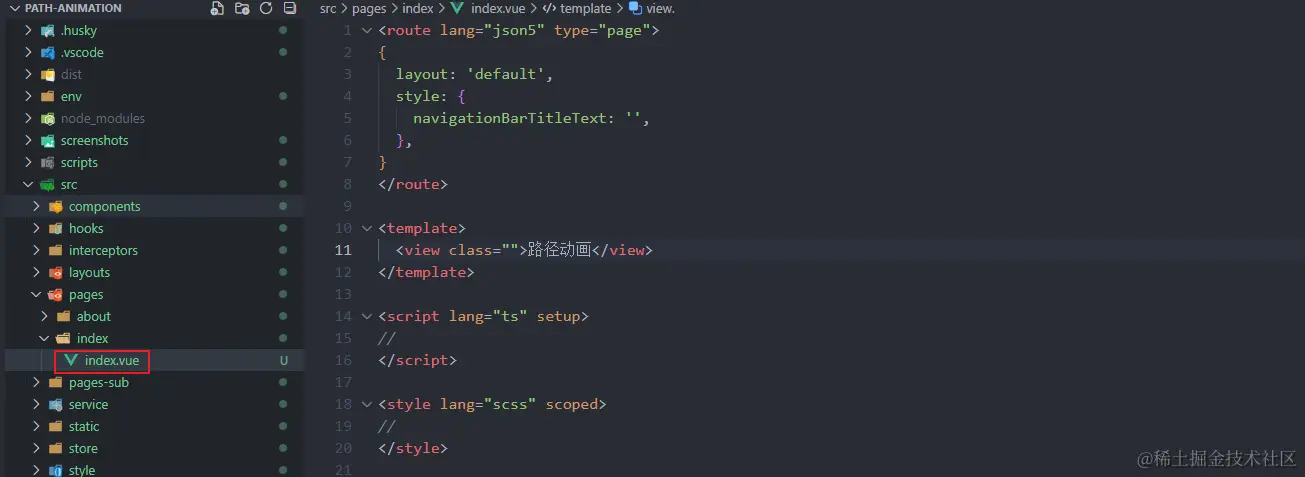Select the interceptors folder label
This screenshot has width=1305, height=477.
[x=103, y=250]
